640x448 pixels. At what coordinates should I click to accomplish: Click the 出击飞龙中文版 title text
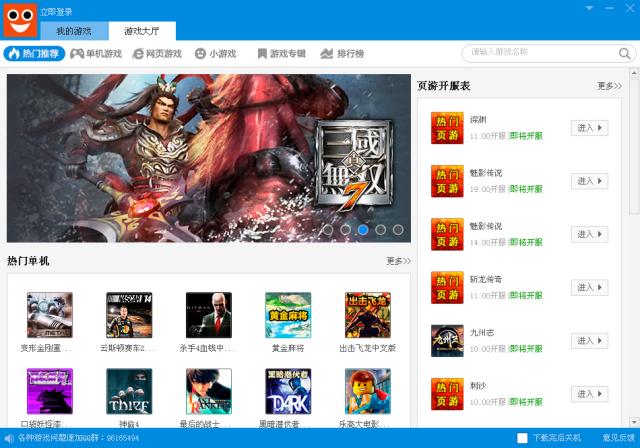coord(368,348)
